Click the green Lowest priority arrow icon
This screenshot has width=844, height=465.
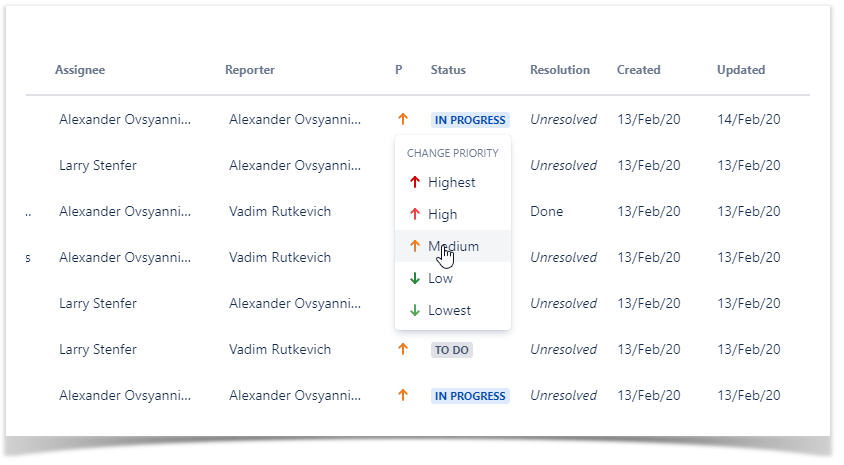[x=415, y=310]
